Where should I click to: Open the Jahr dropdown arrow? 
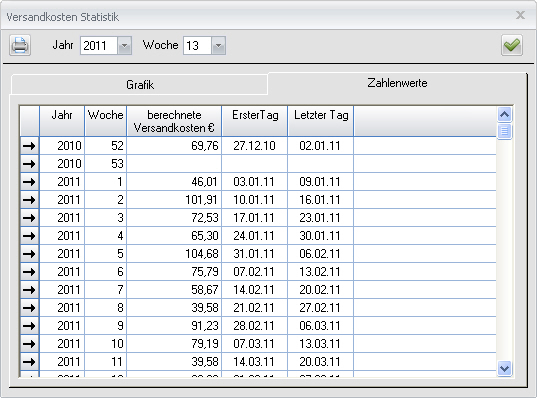(124, 45)
